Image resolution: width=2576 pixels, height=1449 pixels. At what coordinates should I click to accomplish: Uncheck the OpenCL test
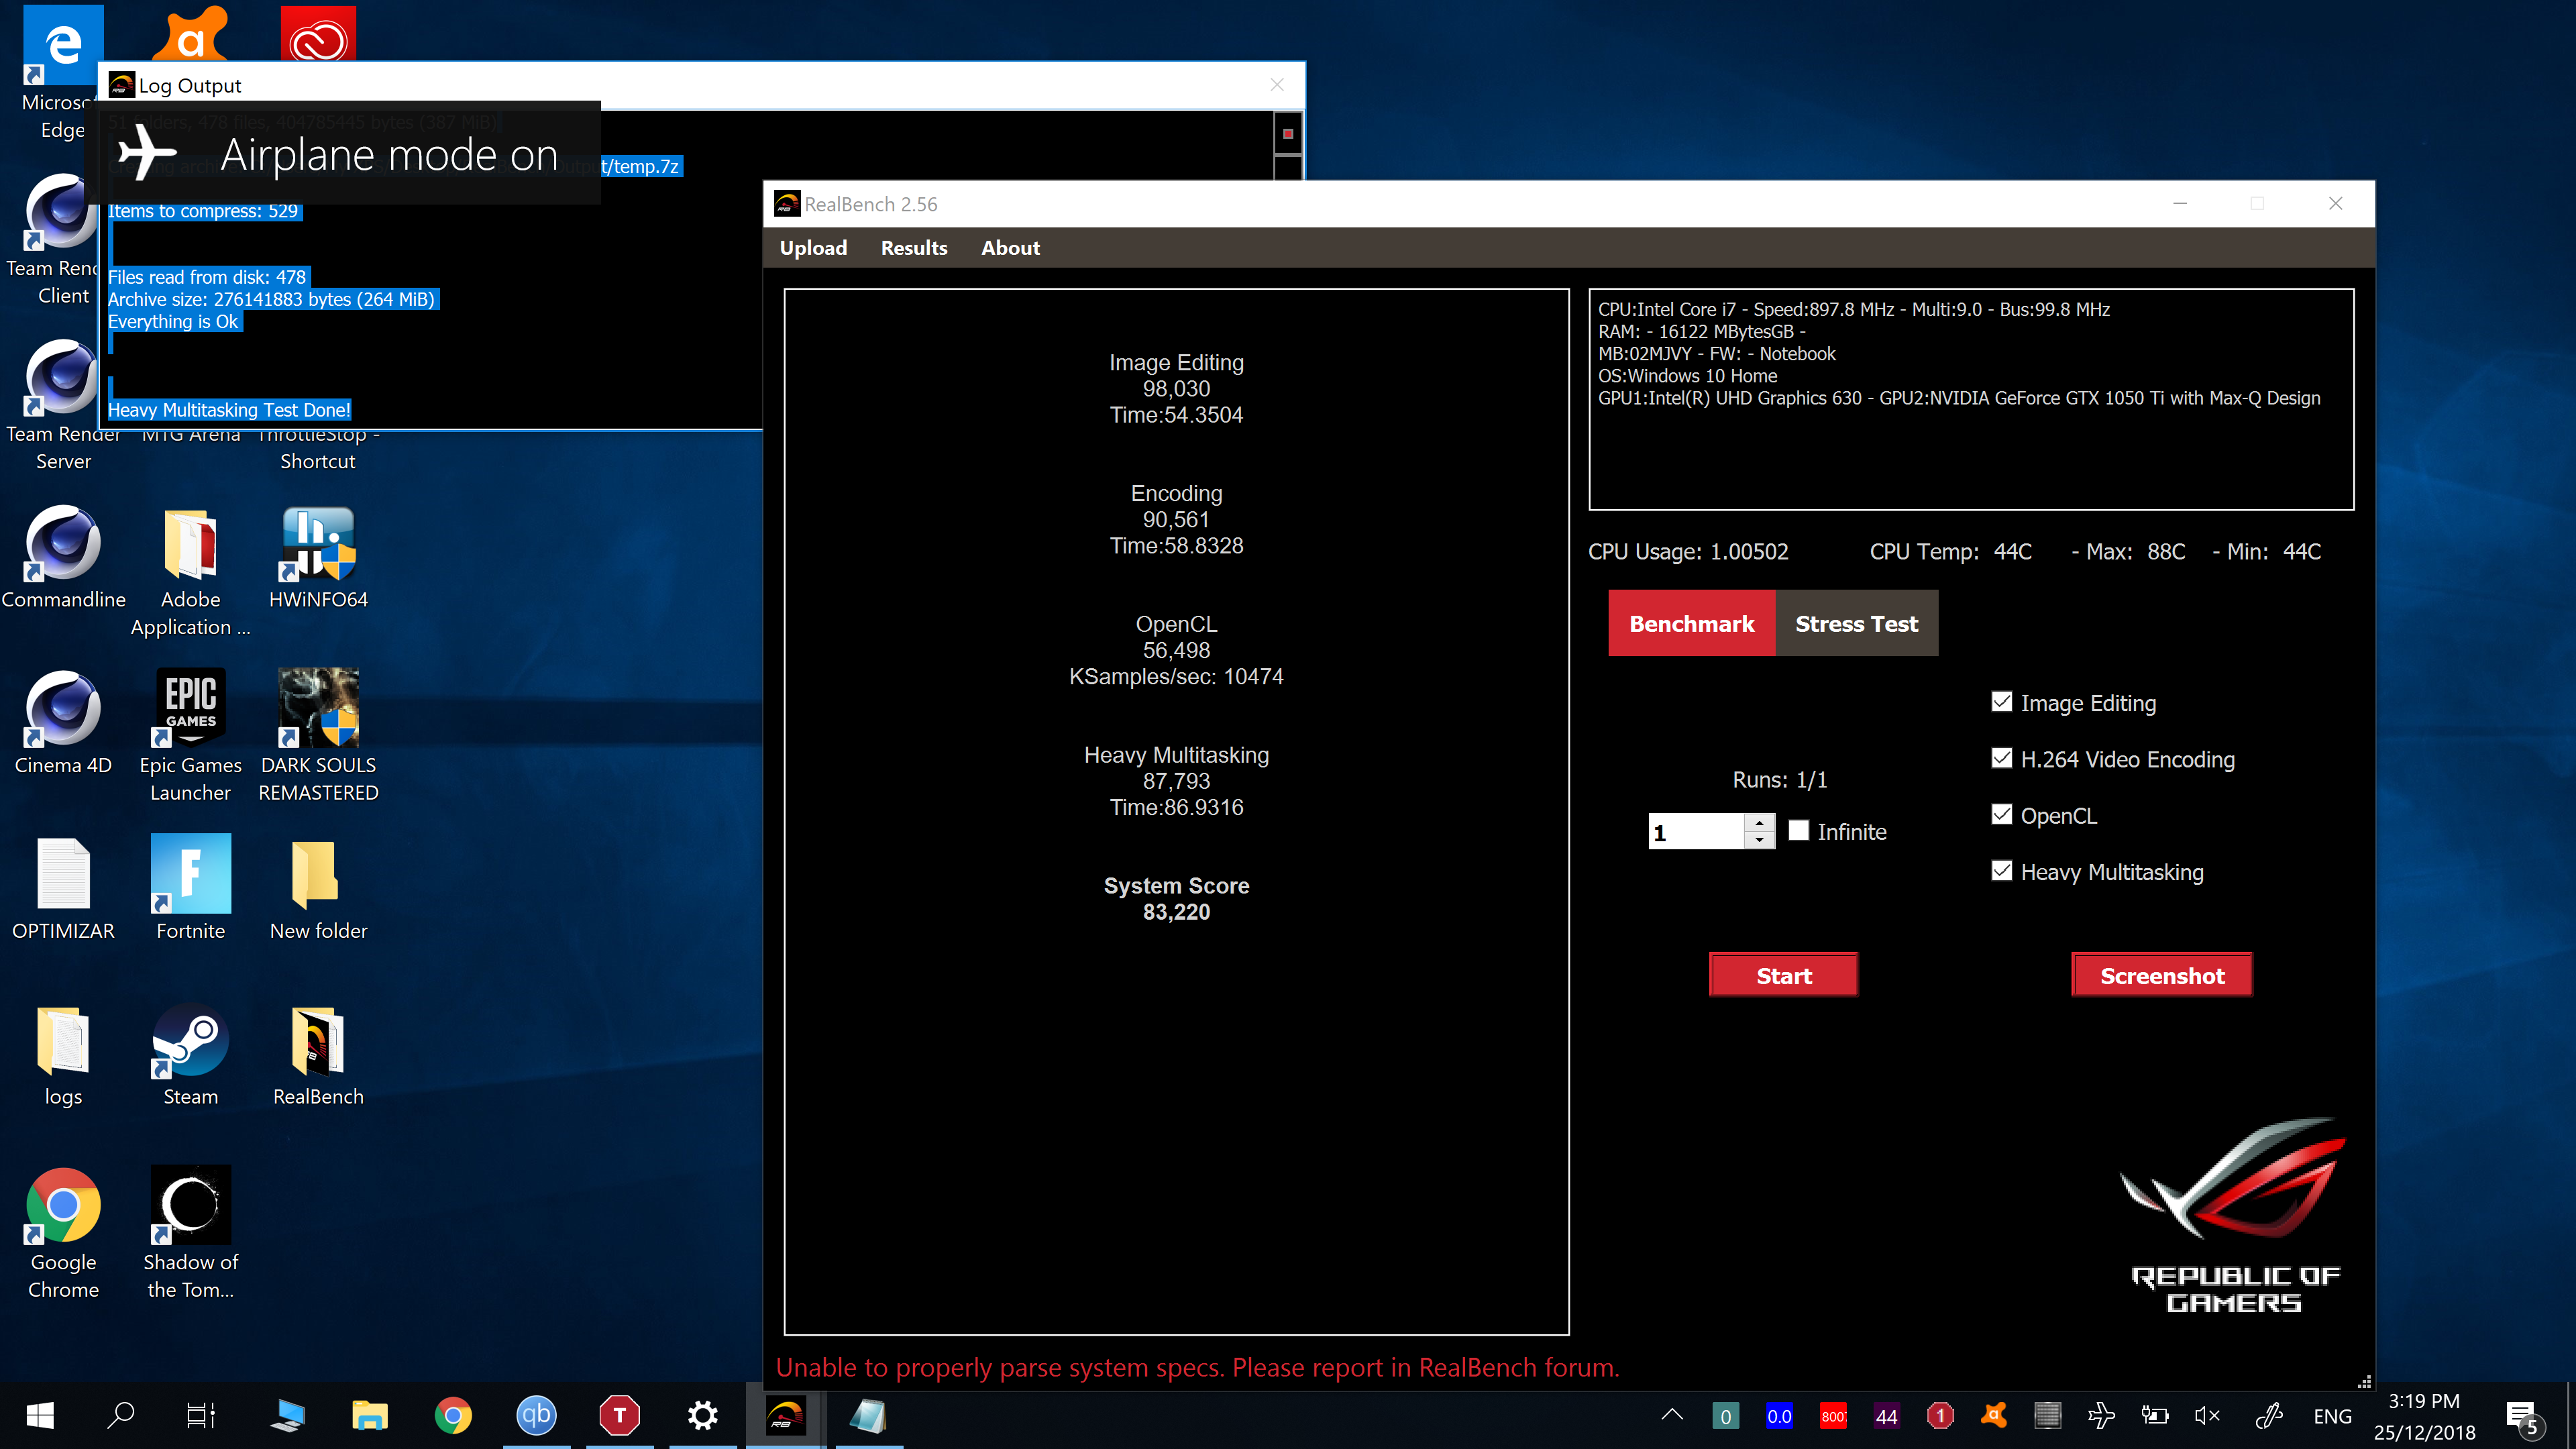(2001, 814)
